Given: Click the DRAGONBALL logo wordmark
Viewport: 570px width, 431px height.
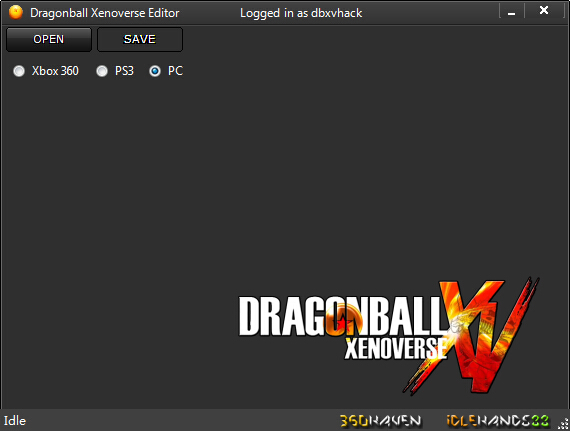Looking at the screenshot, I should tap(342, 316).
